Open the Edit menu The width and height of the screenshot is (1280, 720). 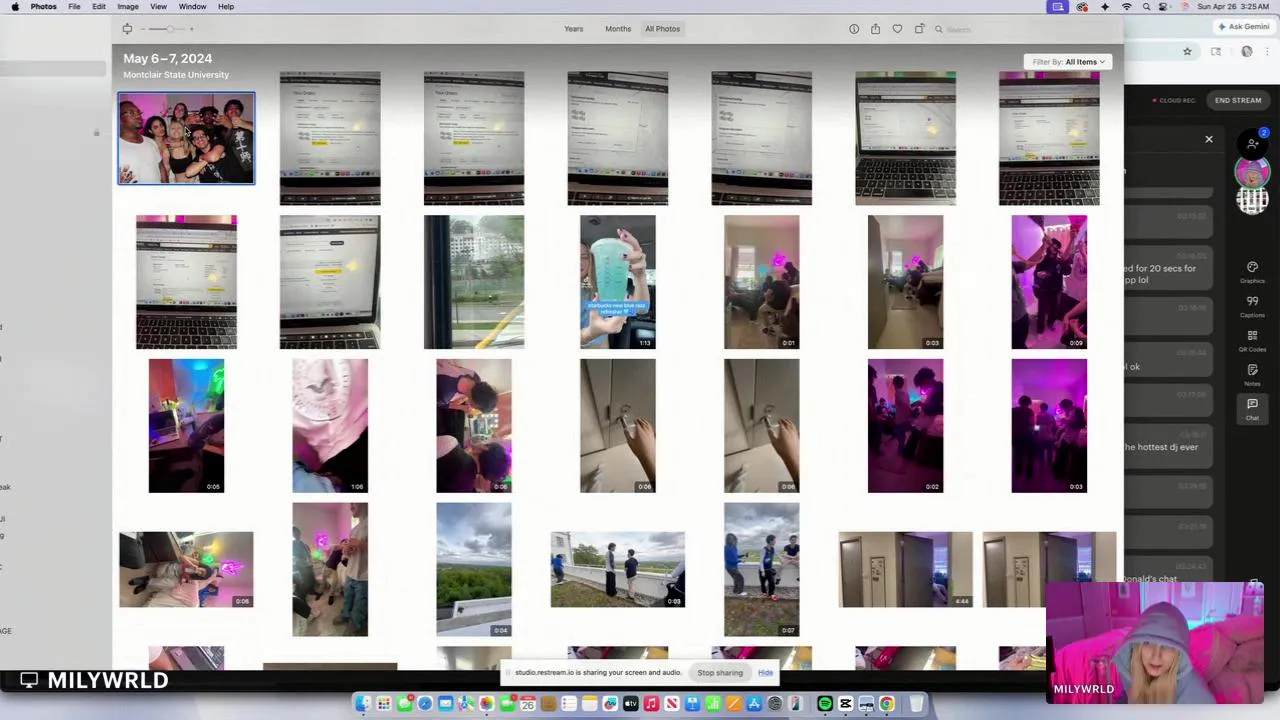click(99, 7)
